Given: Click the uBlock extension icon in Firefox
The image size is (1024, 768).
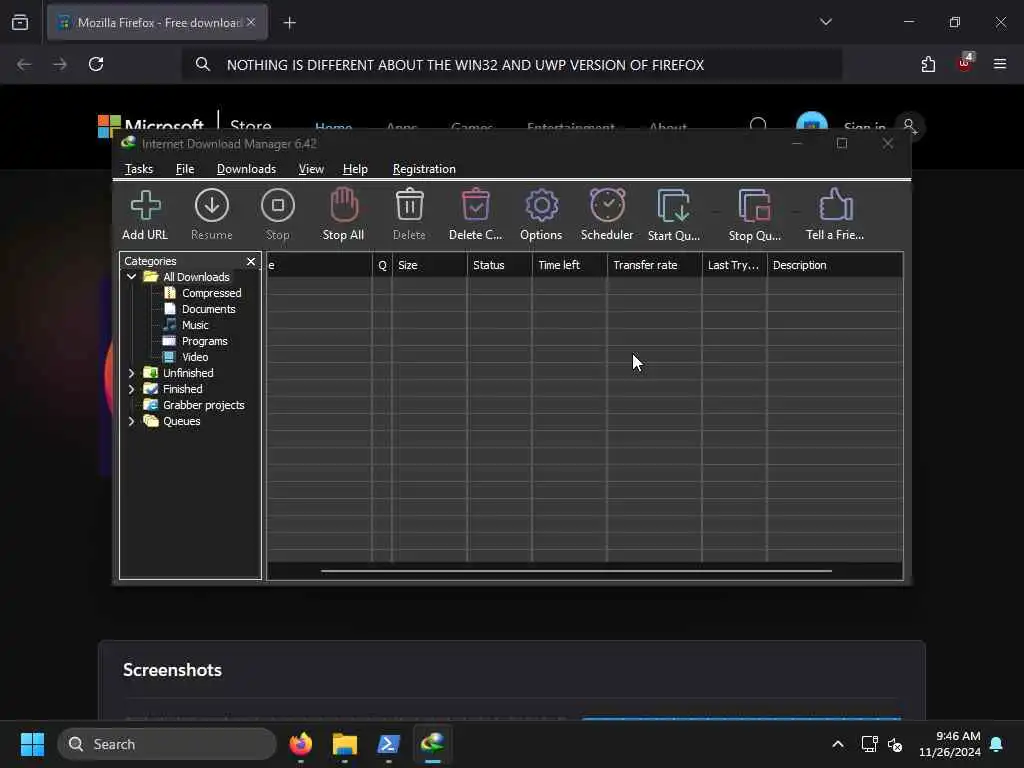Looking at the screenshot, I should point(965,63).
